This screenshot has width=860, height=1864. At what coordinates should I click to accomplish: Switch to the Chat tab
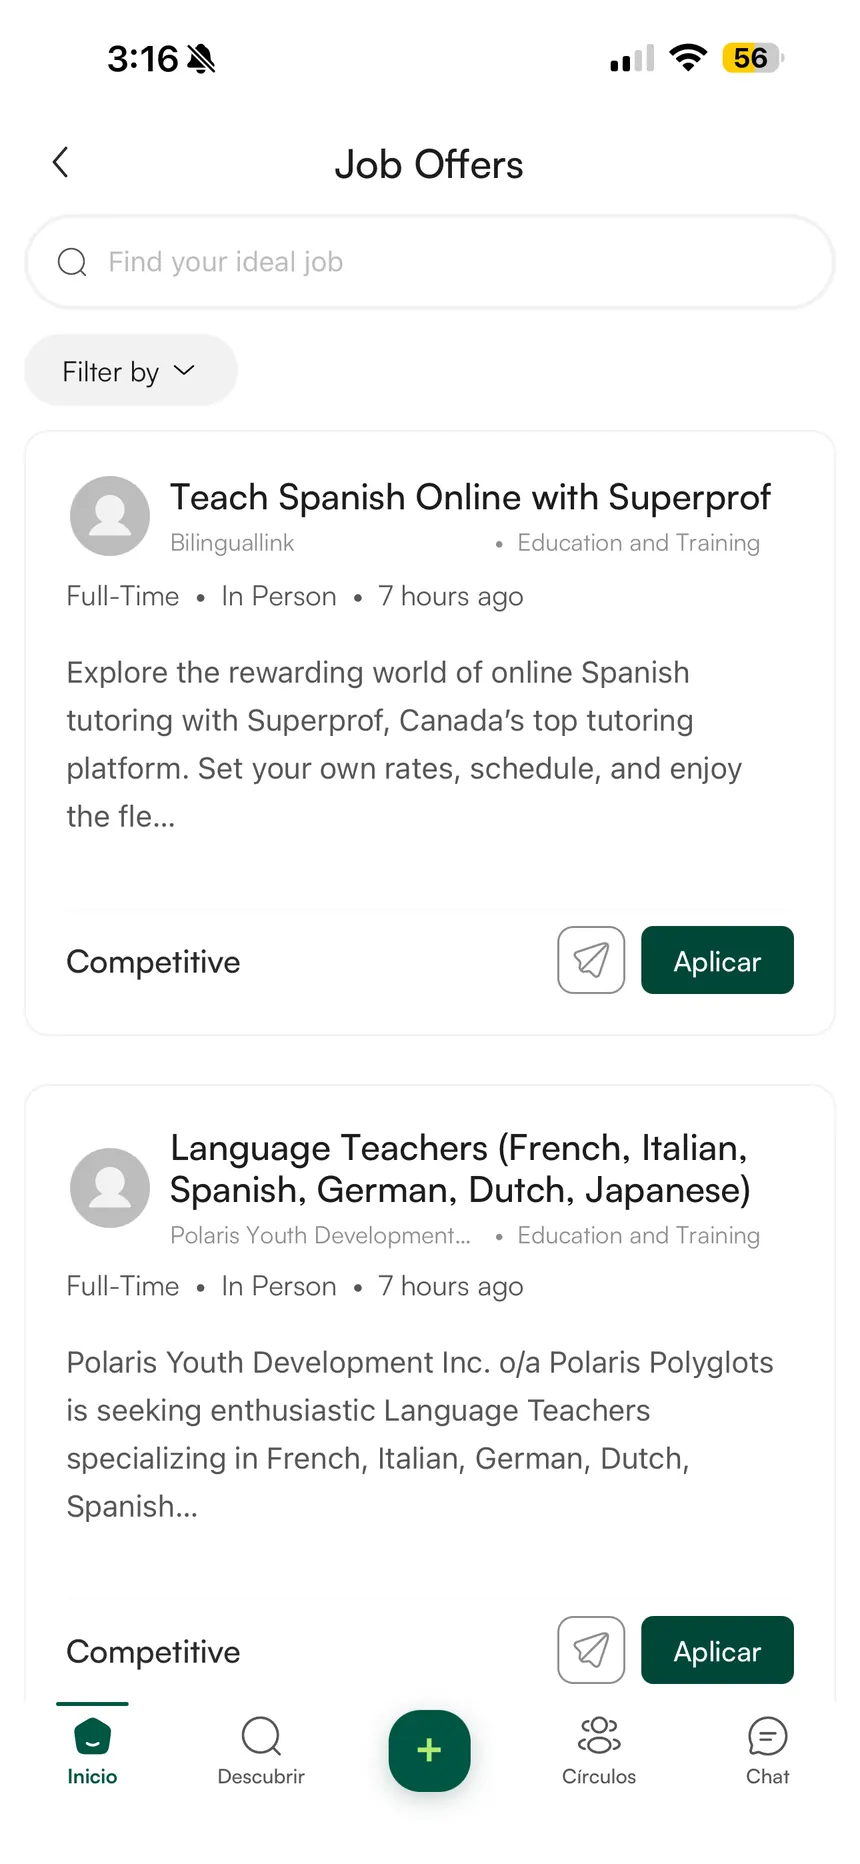pyautogui.click(x=767, y=1752)
